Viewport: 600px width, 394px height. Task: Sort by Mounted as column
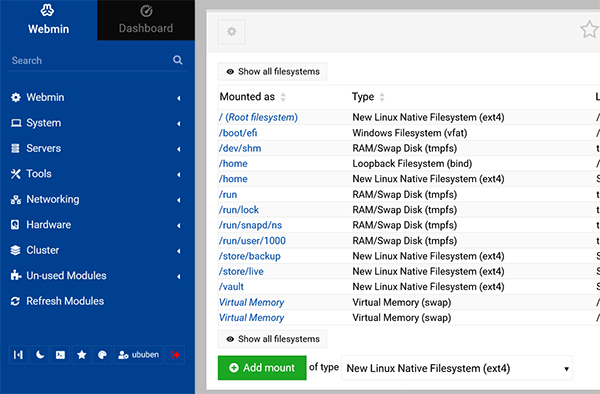click(253, 97)
